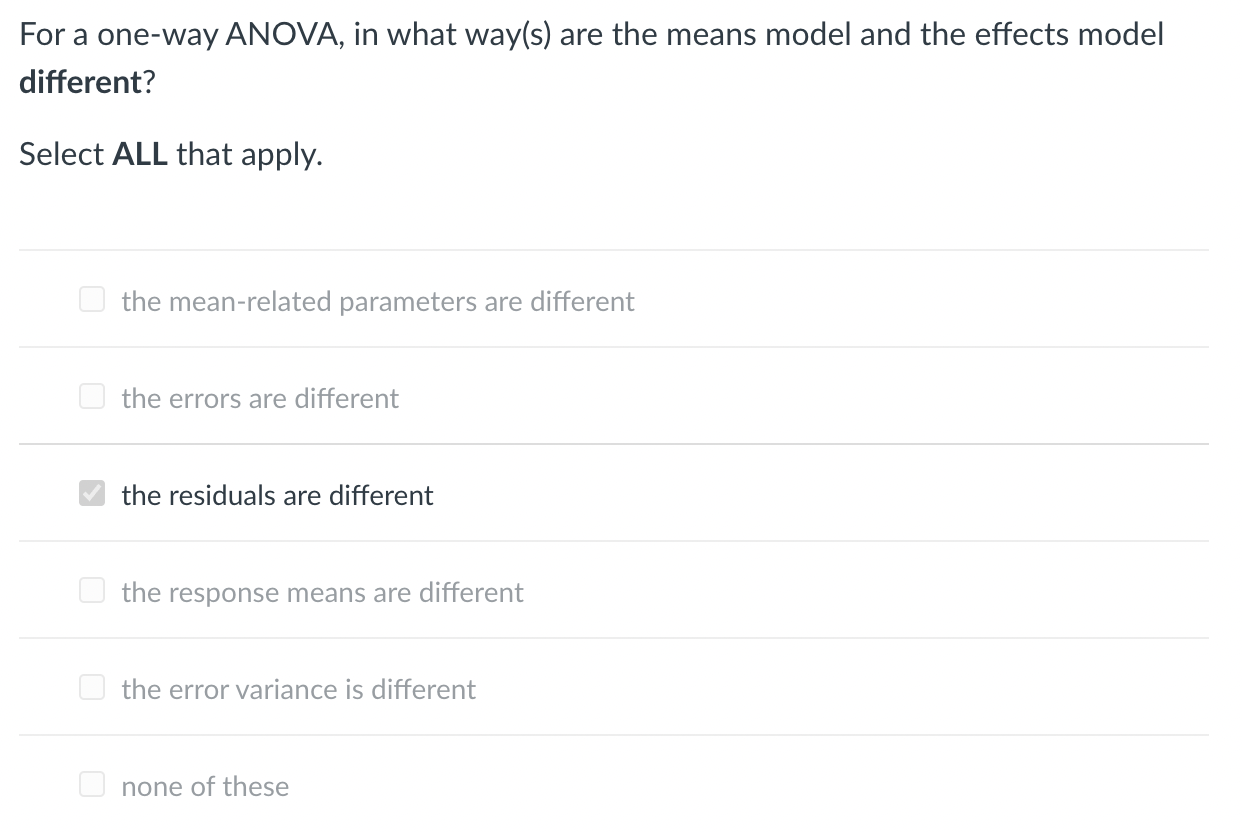Uncheck 'the residuals are different' checkbox
The image size is (1242, 832).
coord(91,492)
